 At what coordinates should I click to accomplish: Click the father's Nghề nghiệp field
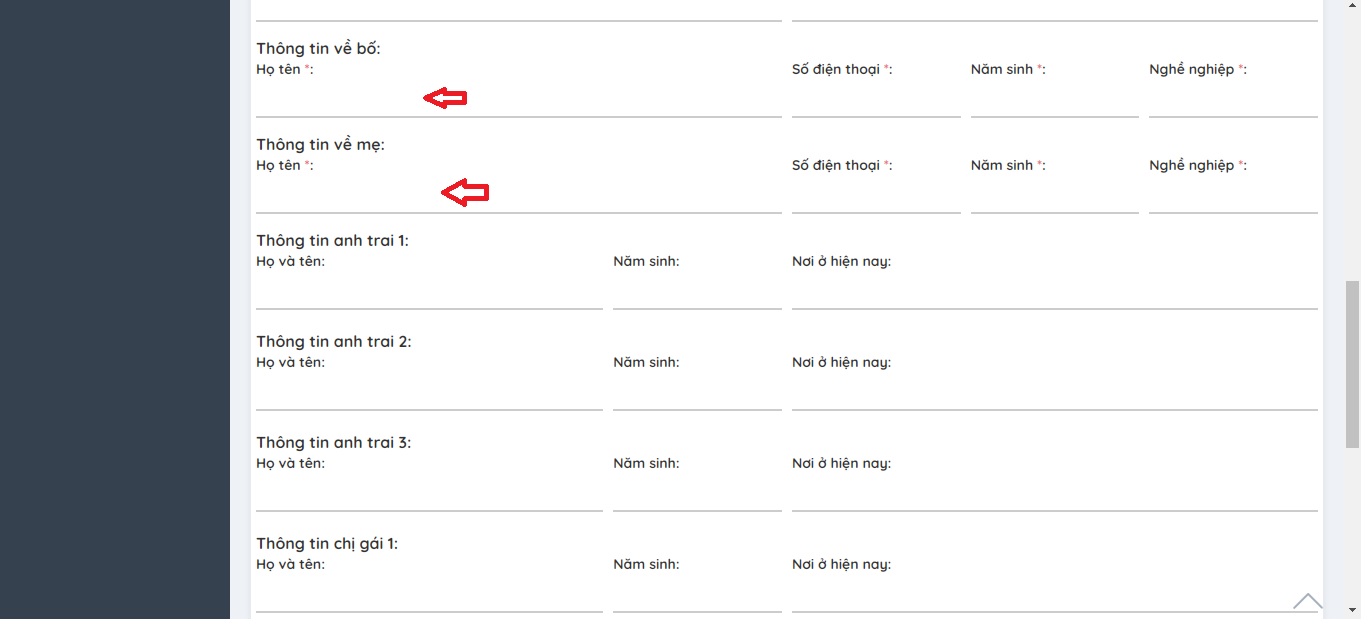[x=1232, y=100]
